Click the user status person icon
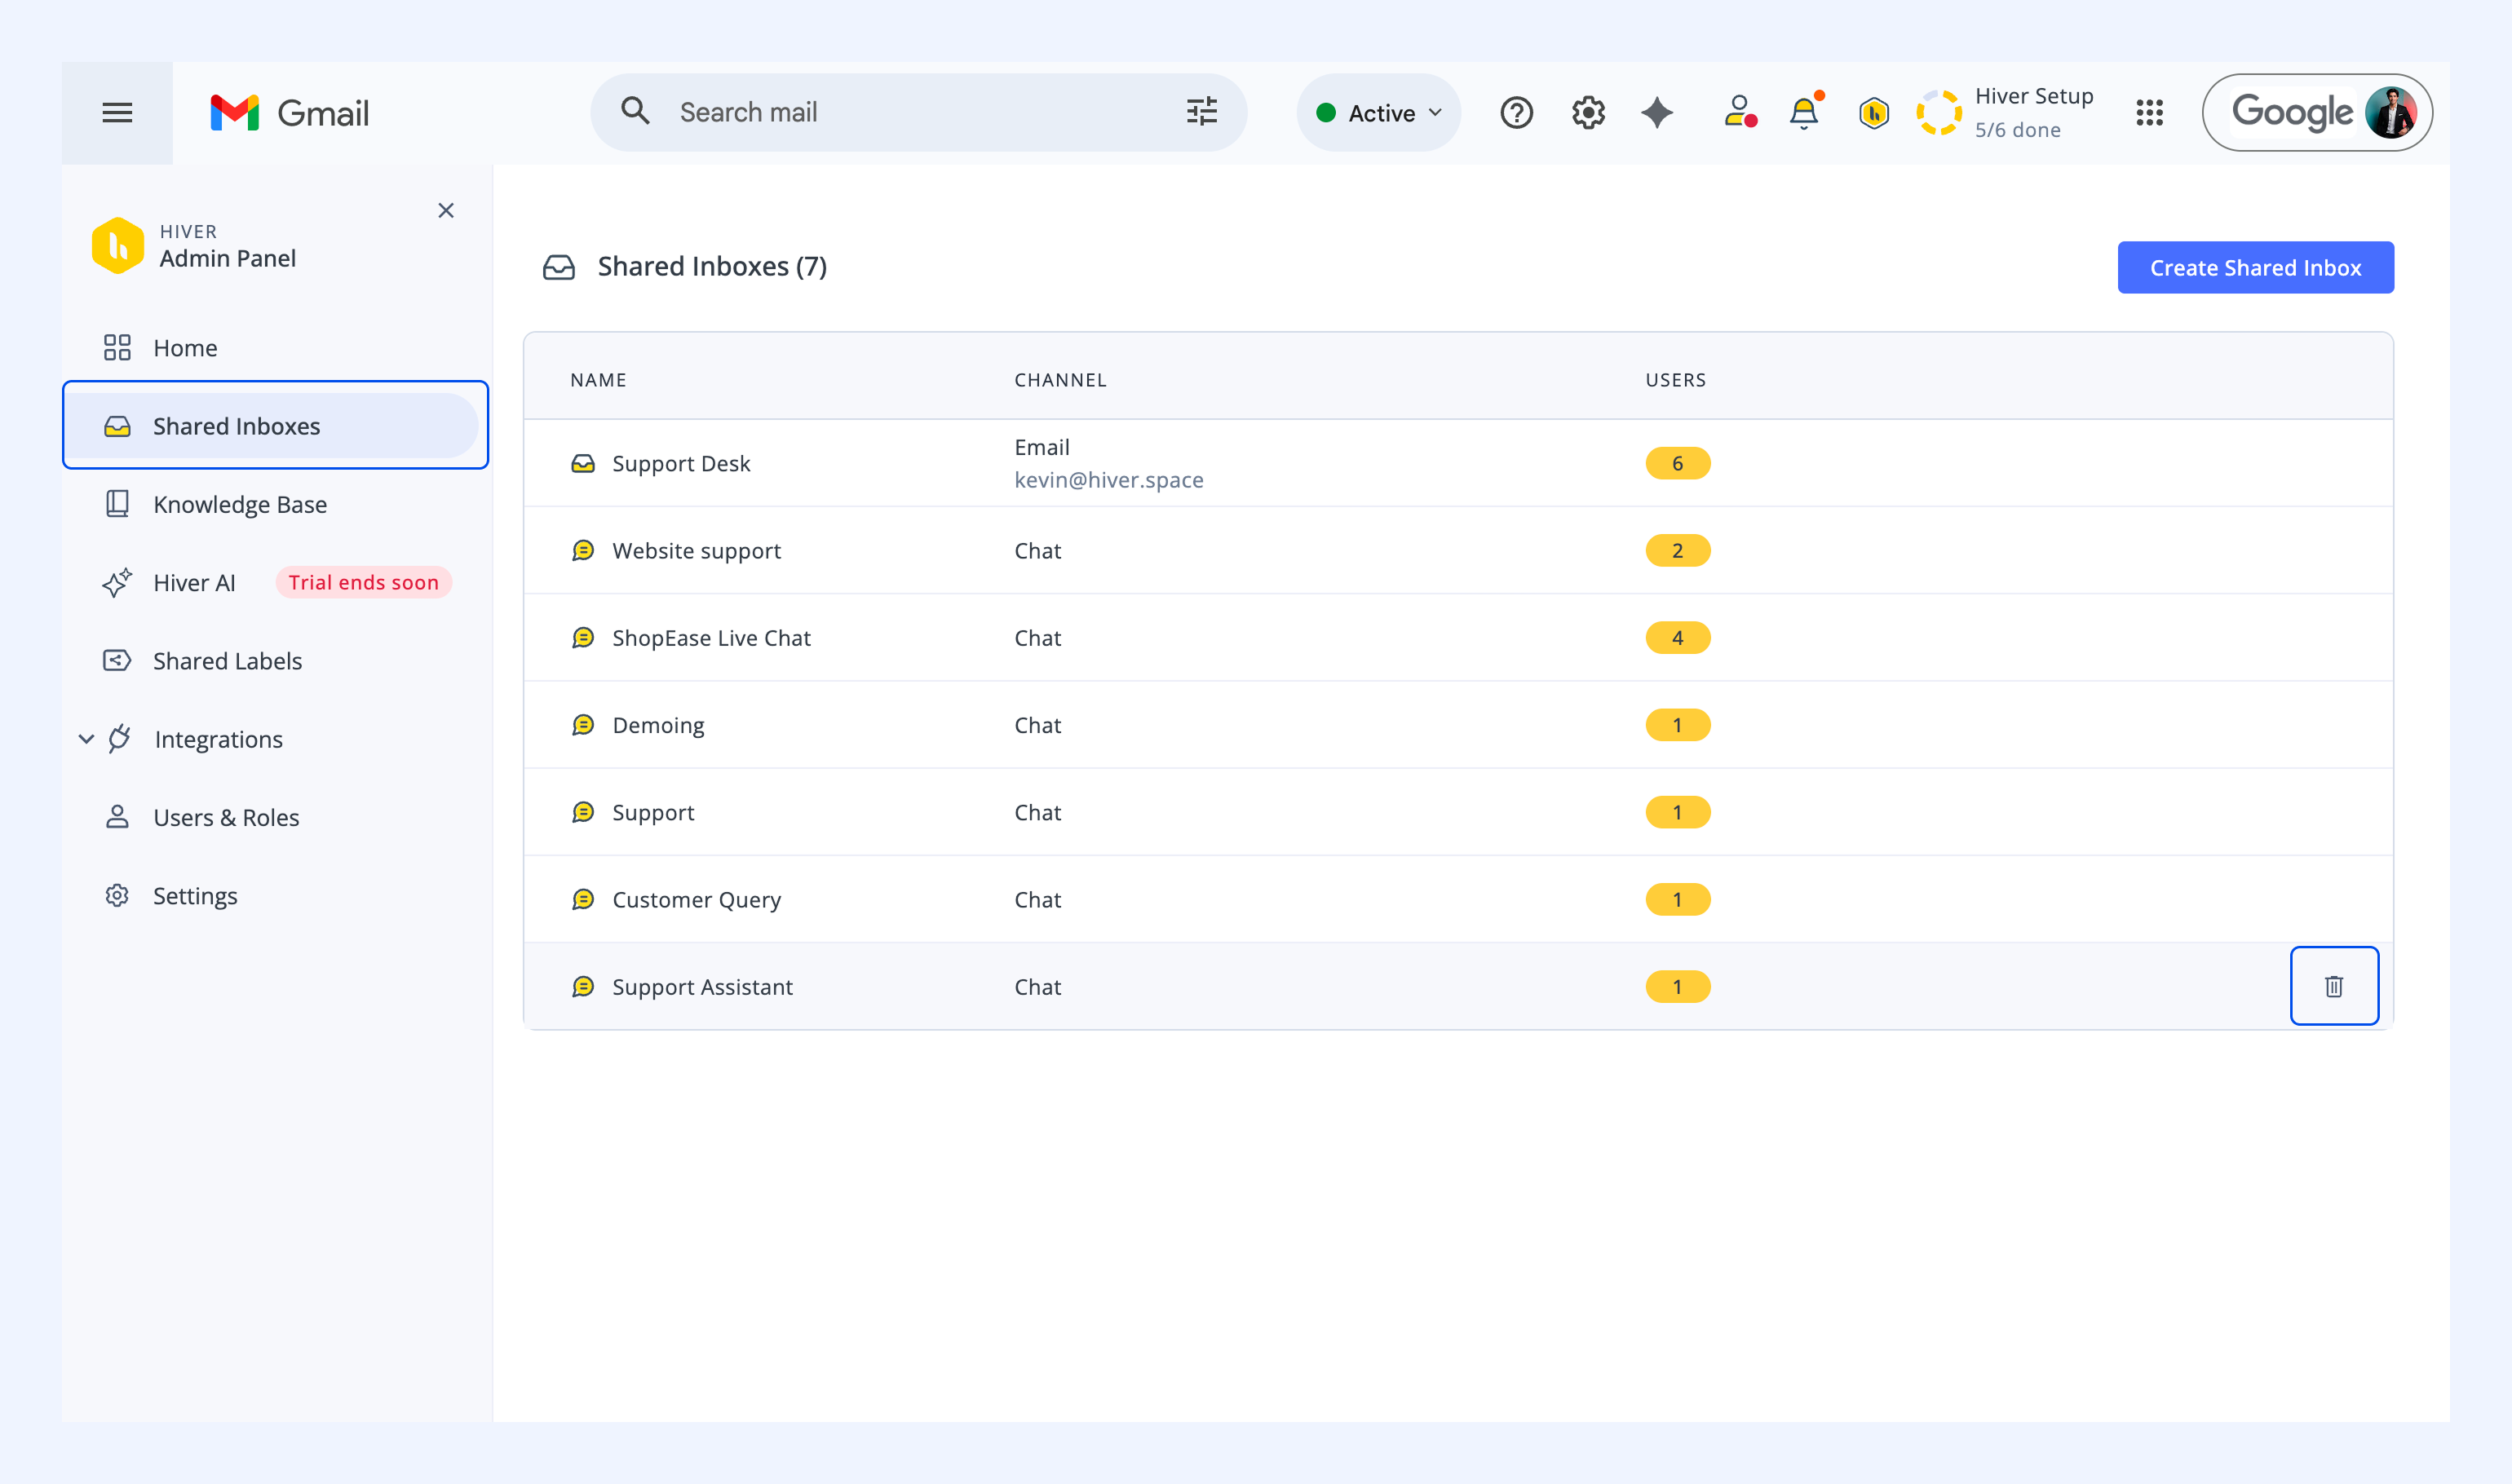Screen dimensions: 2512x1484 pyautogui.click(x=1740, y=112)
